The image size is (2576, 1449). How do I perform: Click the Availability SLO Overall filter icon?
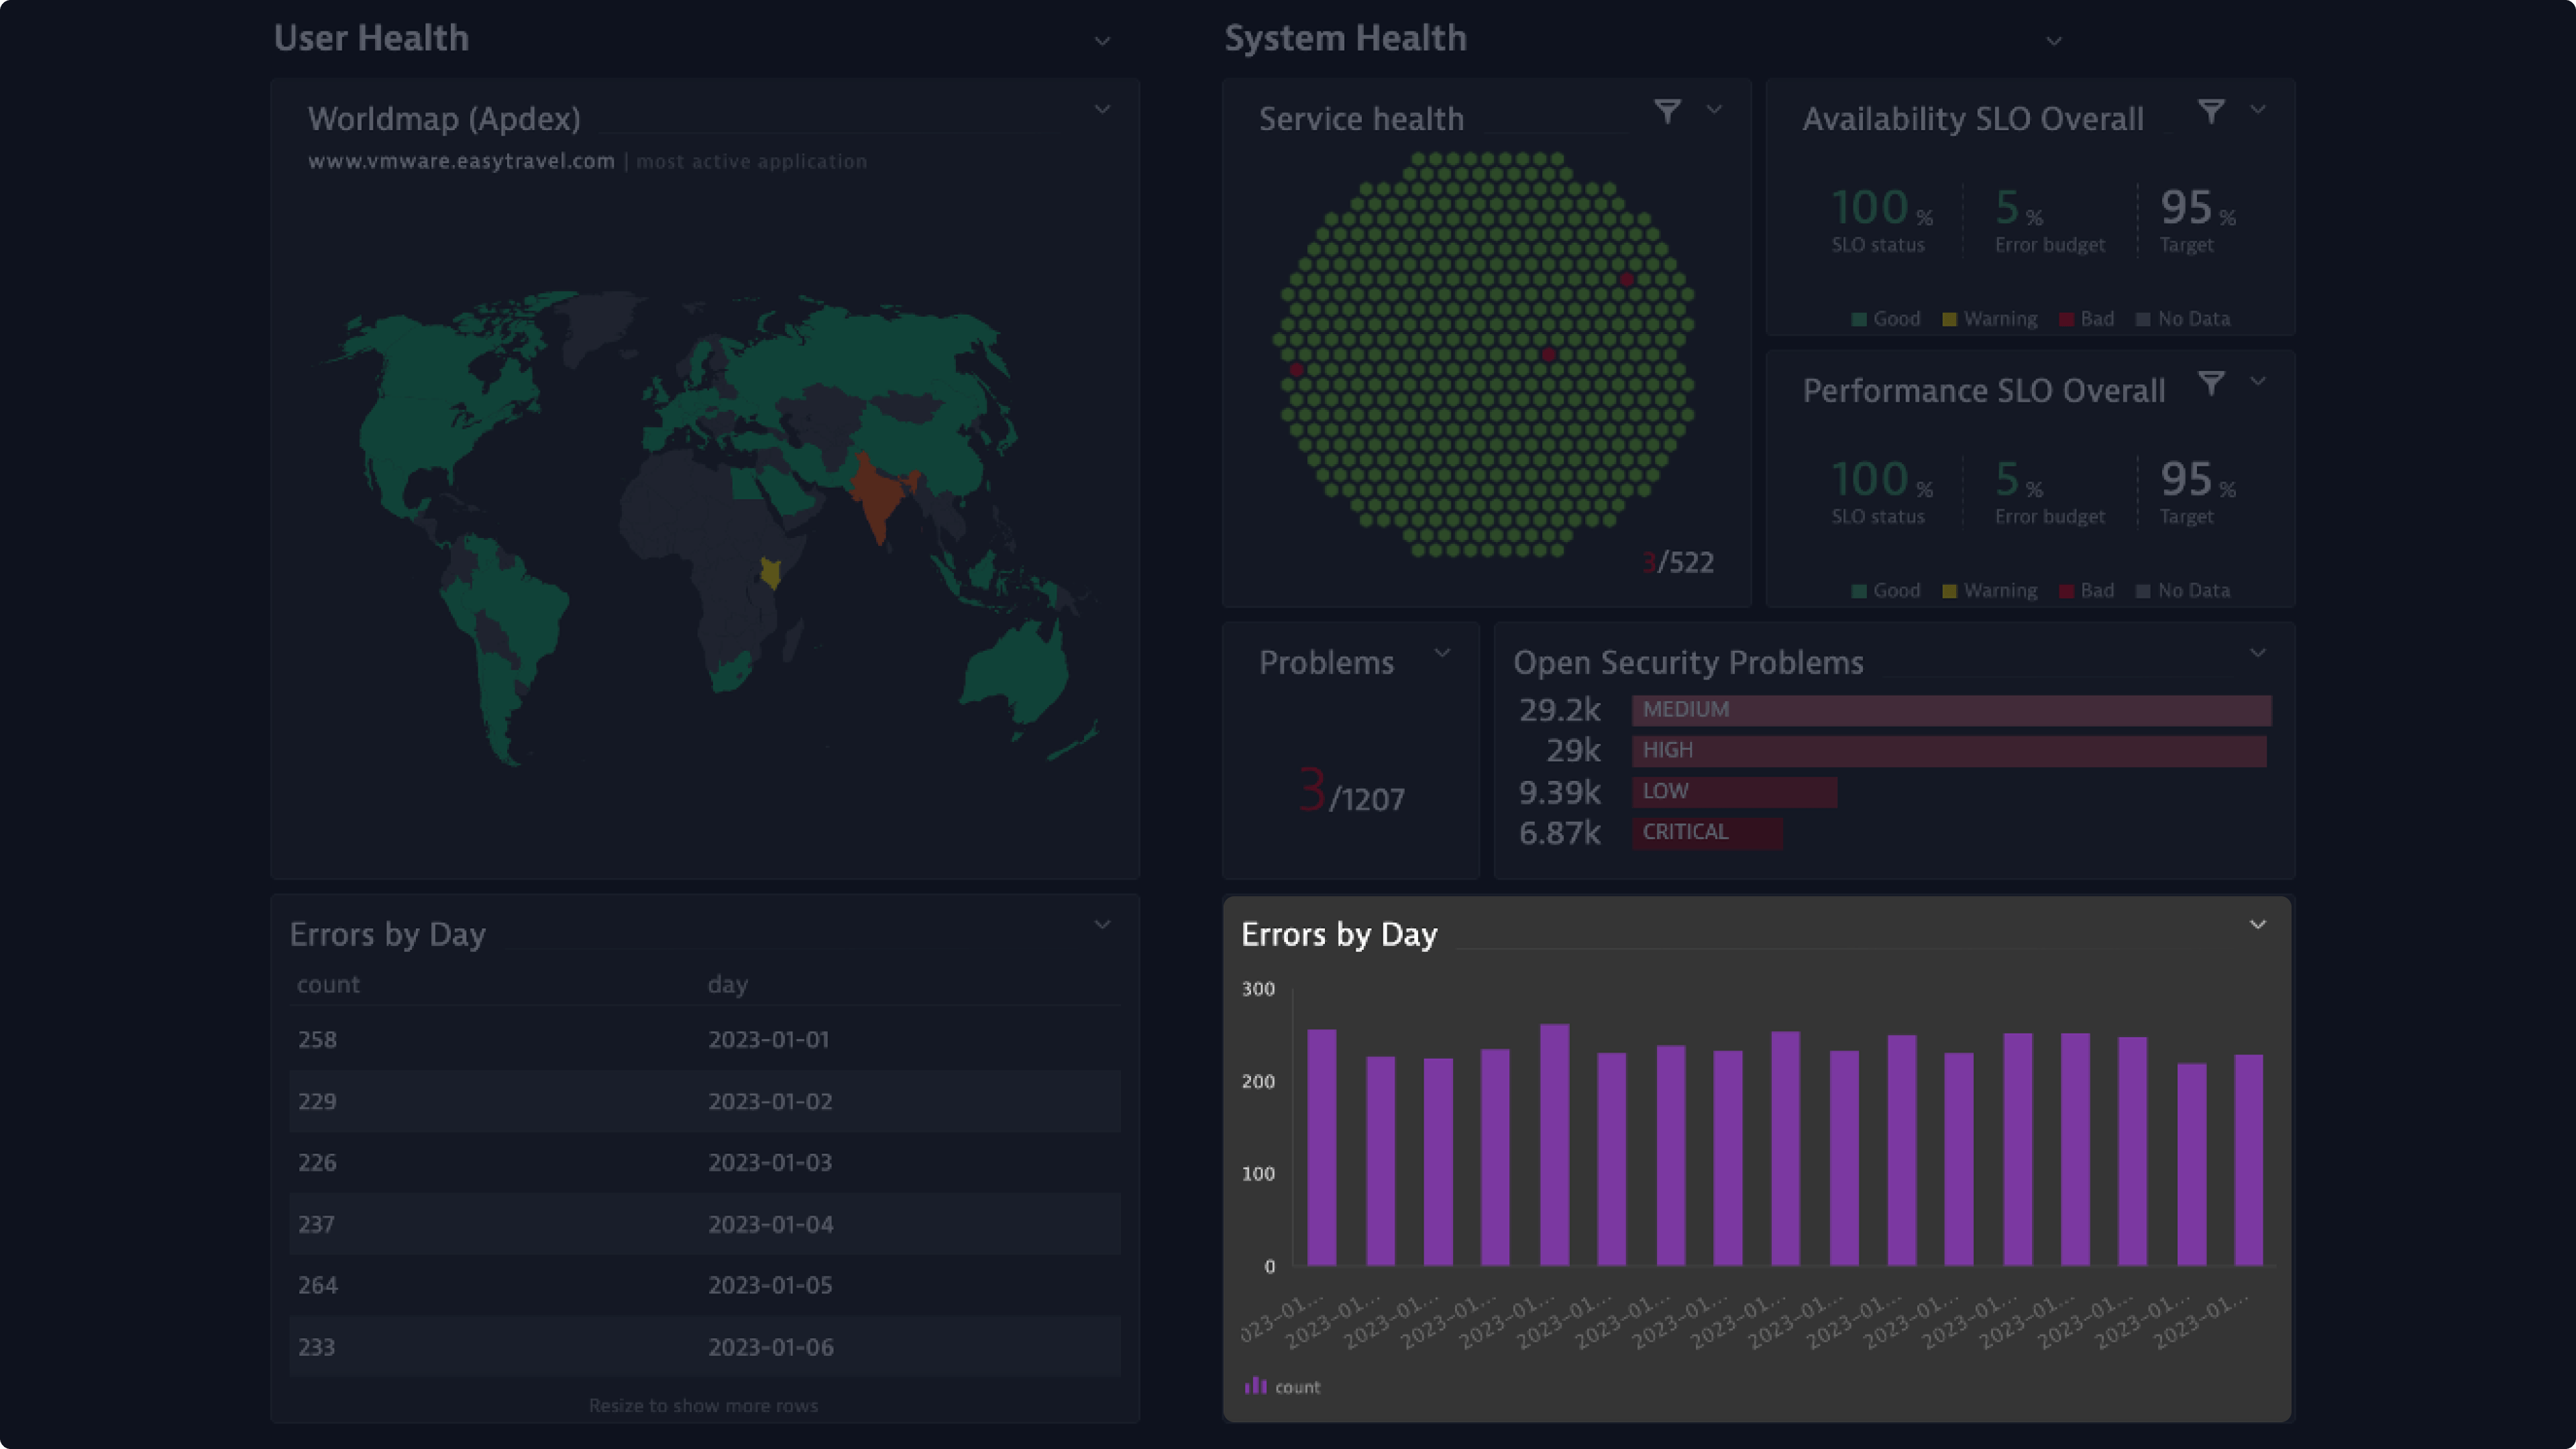click(x=2212, y=112)
